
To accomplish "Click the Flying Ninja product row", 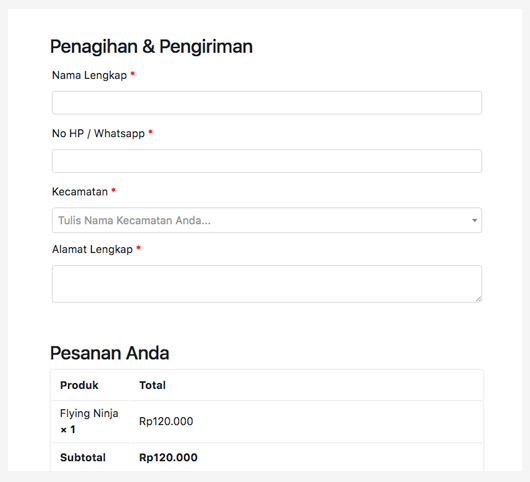I will tap(267, 421).
